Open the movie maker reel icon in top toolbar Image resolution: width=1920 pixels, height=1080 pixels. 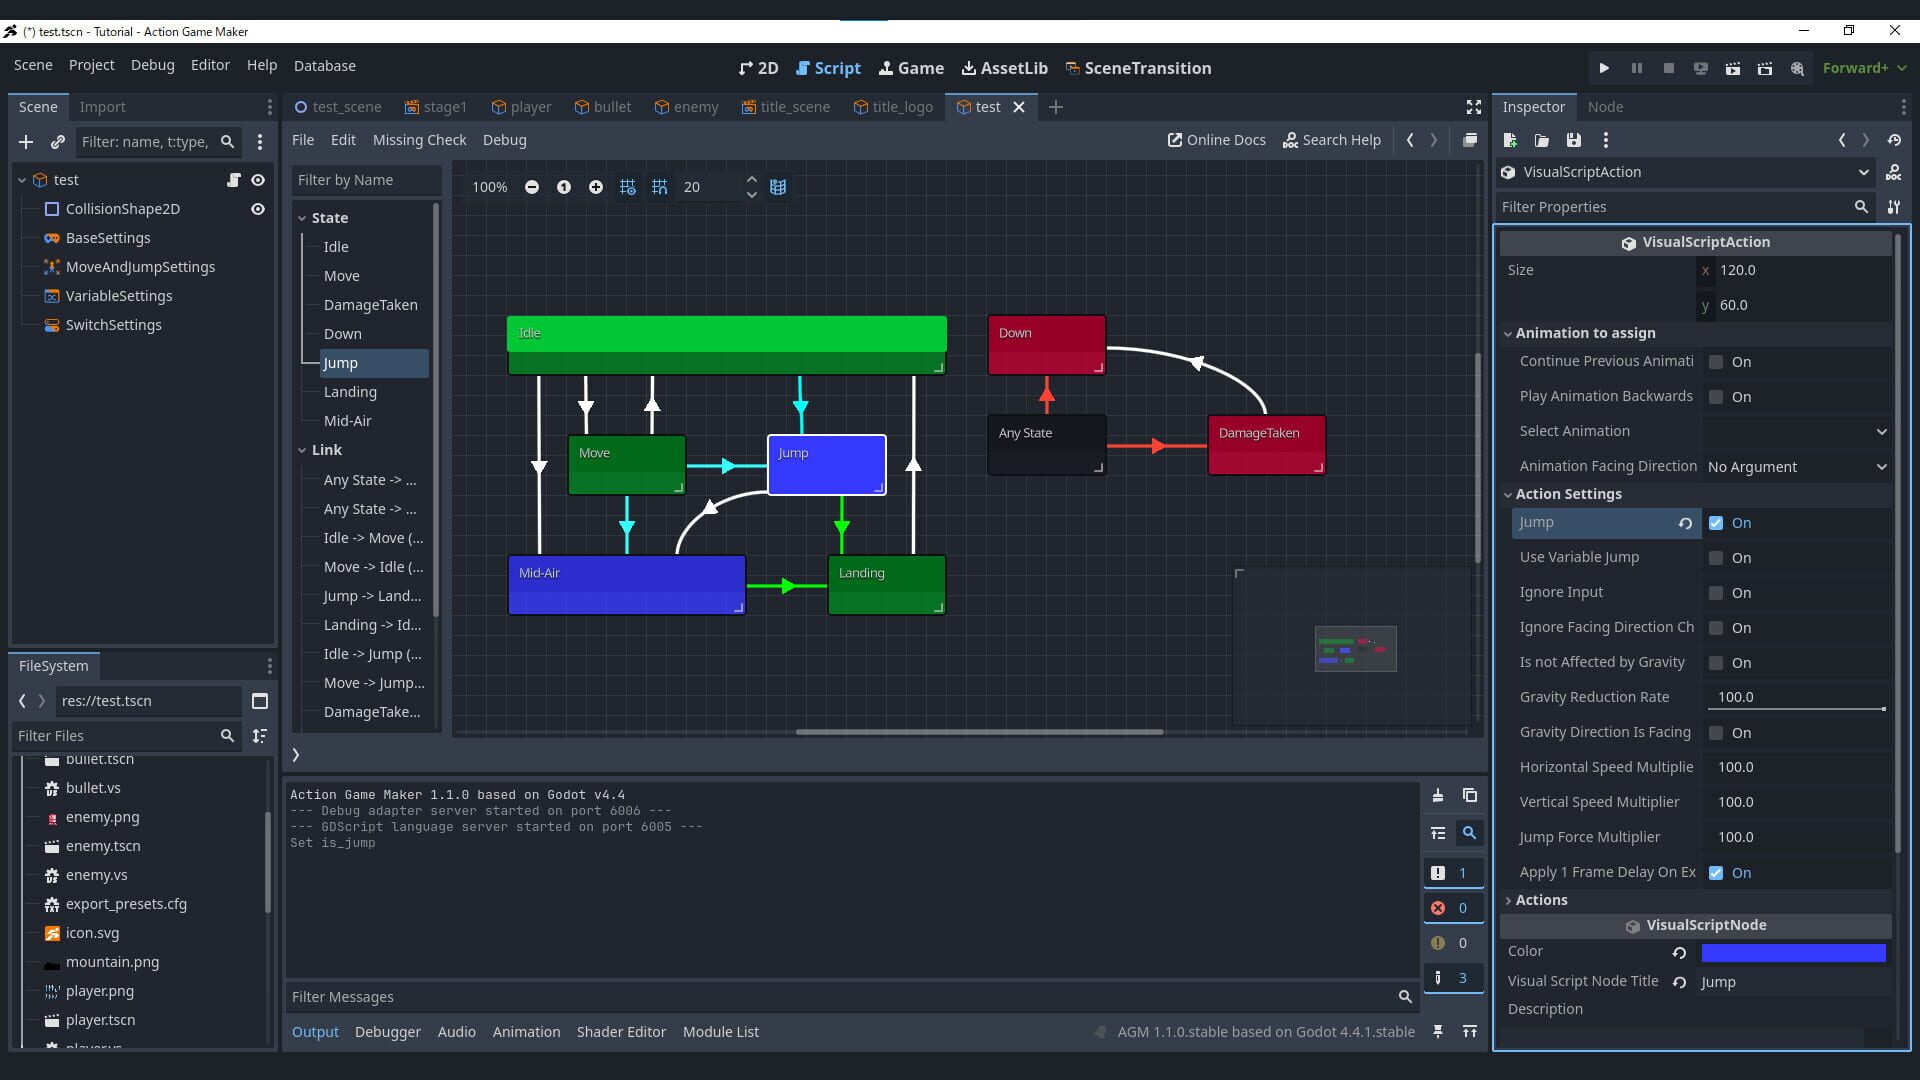[x=1798, y=68]
